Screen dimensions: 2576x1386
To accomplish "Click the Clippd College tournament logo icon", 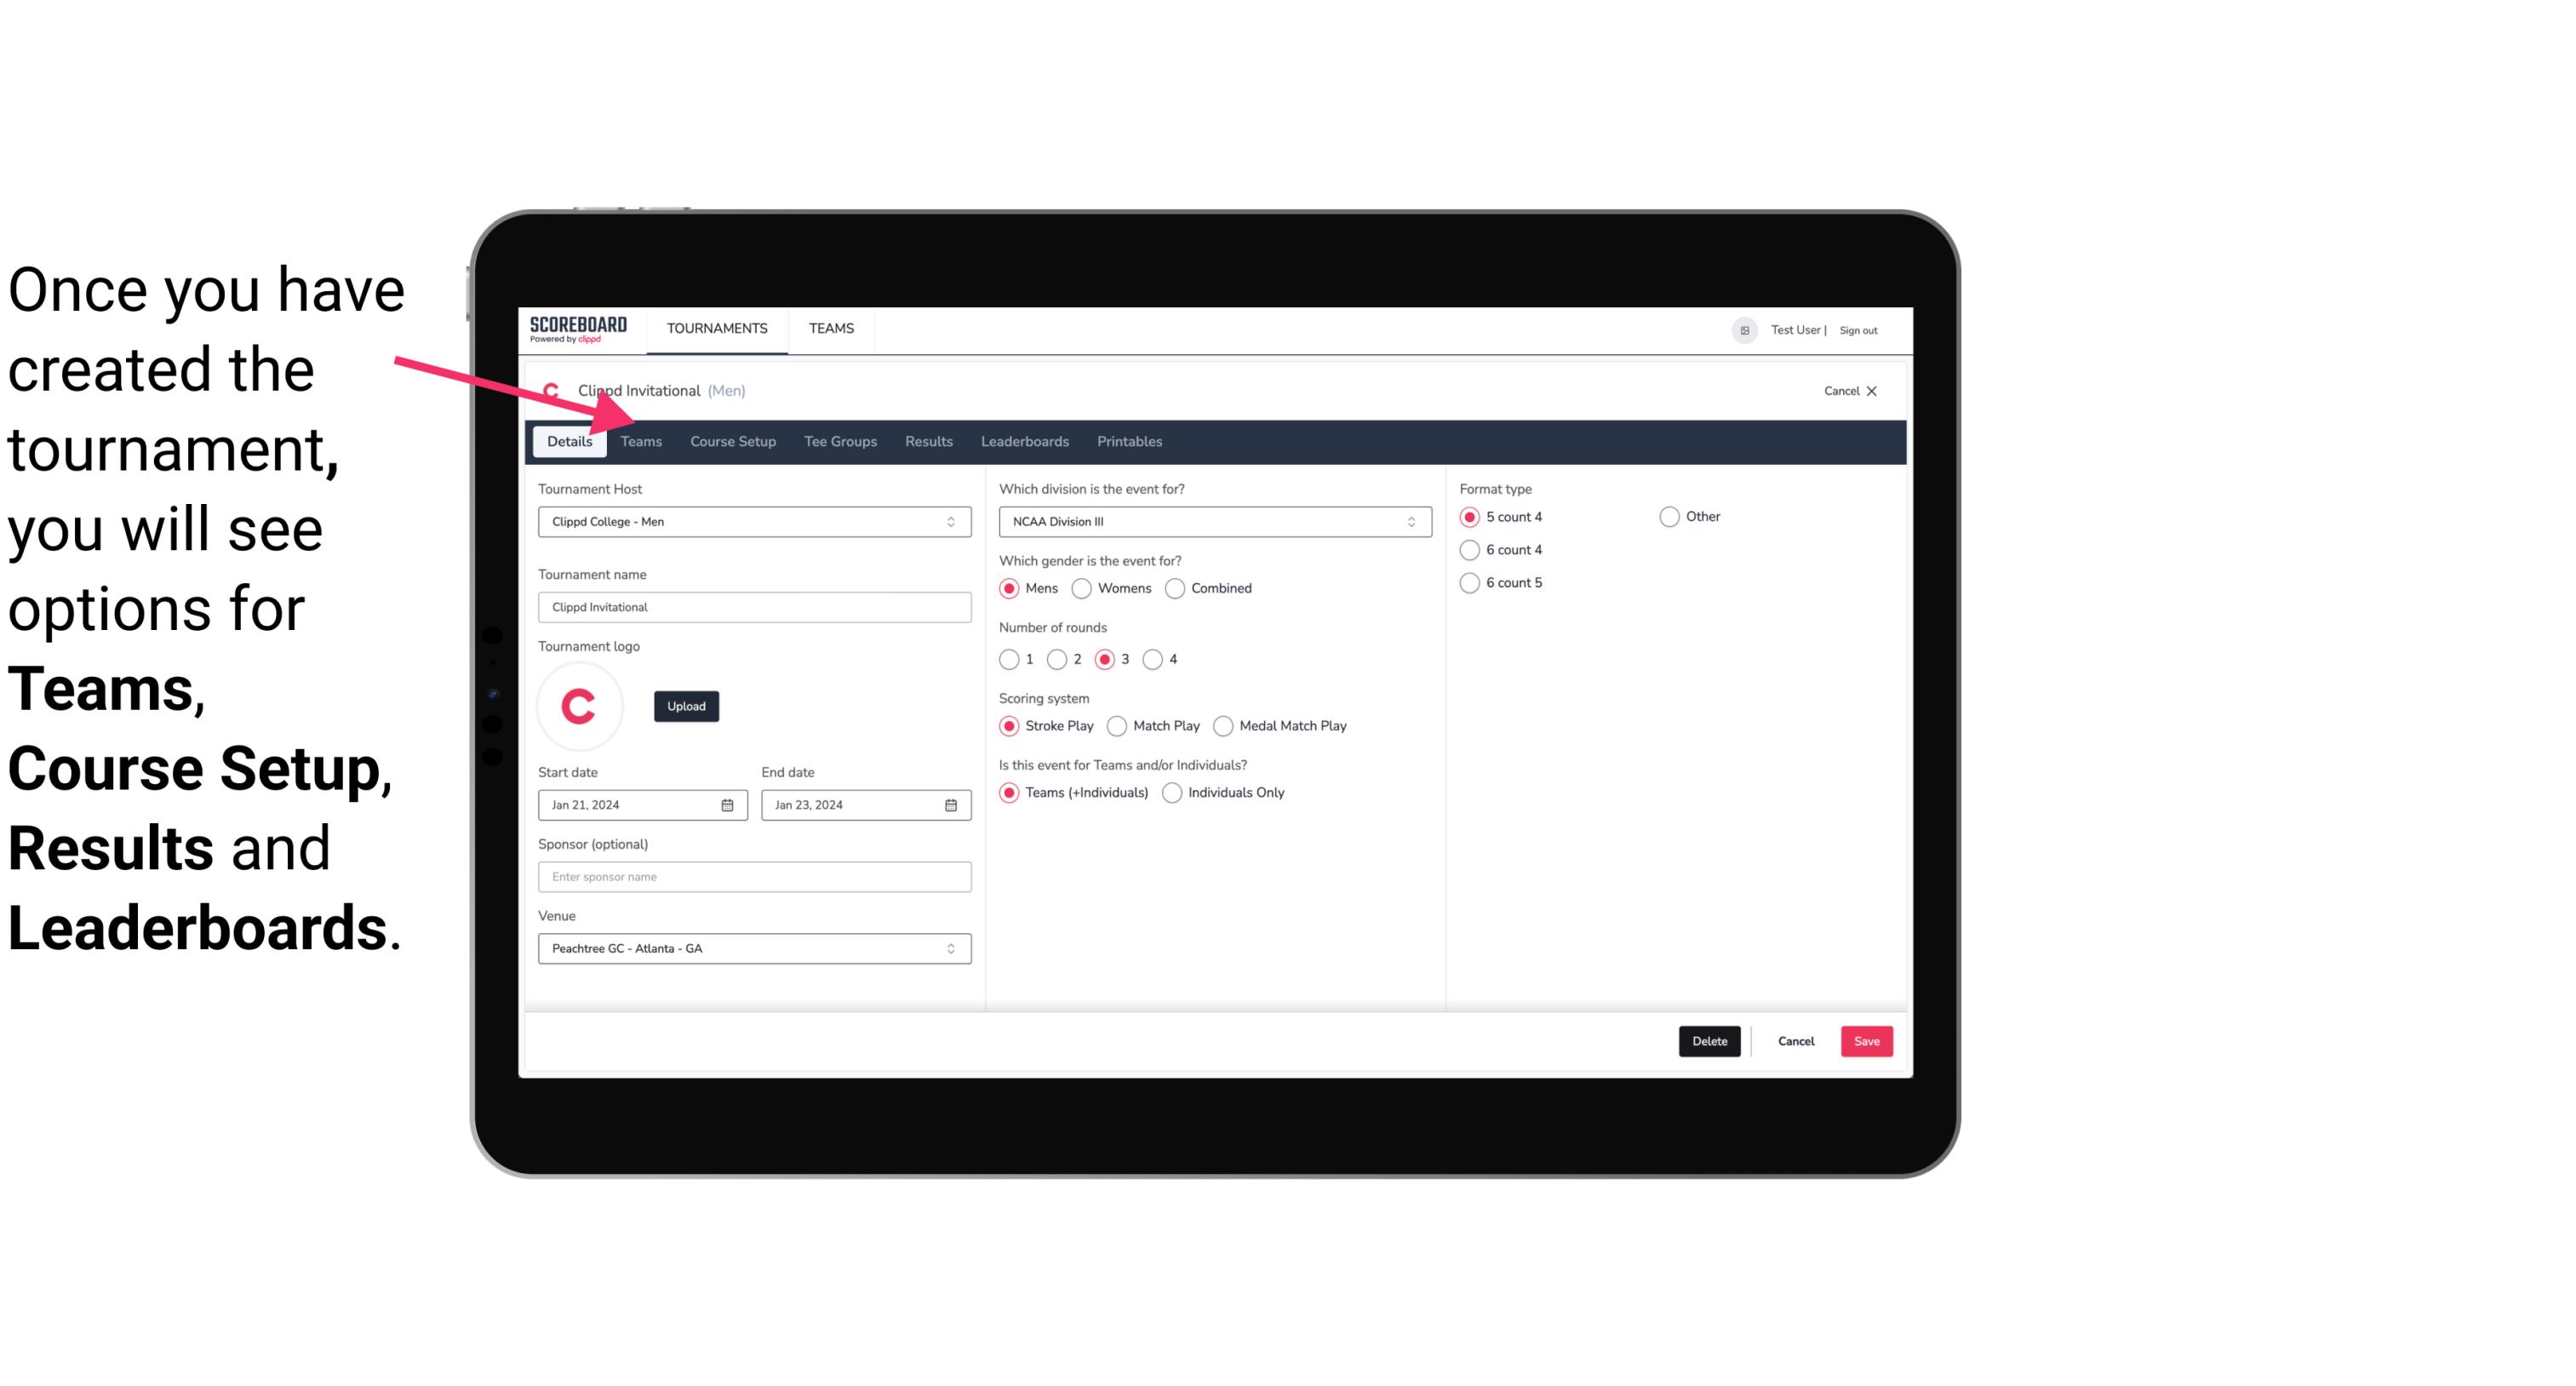I will pos(578,705).
